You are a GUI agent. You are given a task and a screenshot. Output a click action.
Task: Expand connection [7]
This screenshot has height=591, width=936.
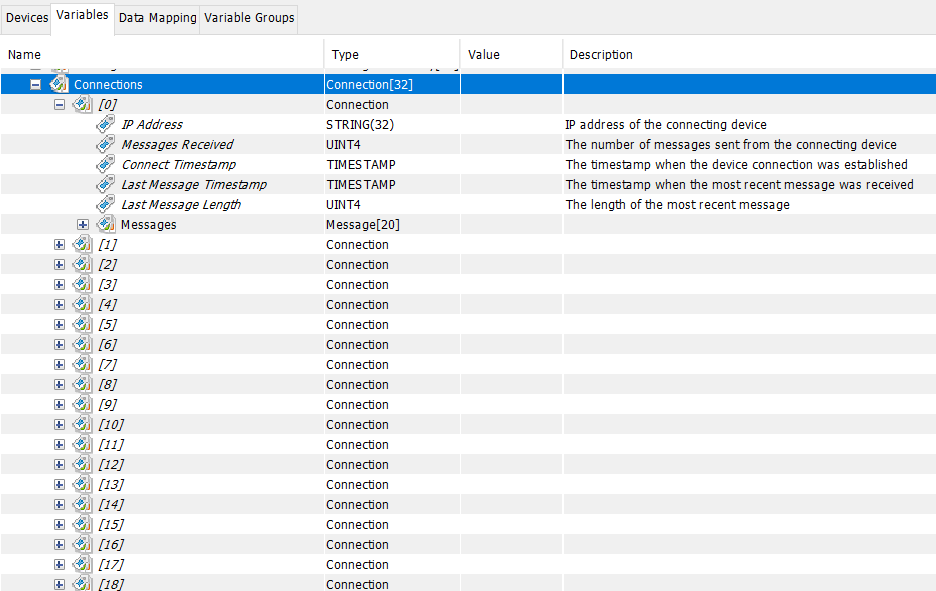59,364
